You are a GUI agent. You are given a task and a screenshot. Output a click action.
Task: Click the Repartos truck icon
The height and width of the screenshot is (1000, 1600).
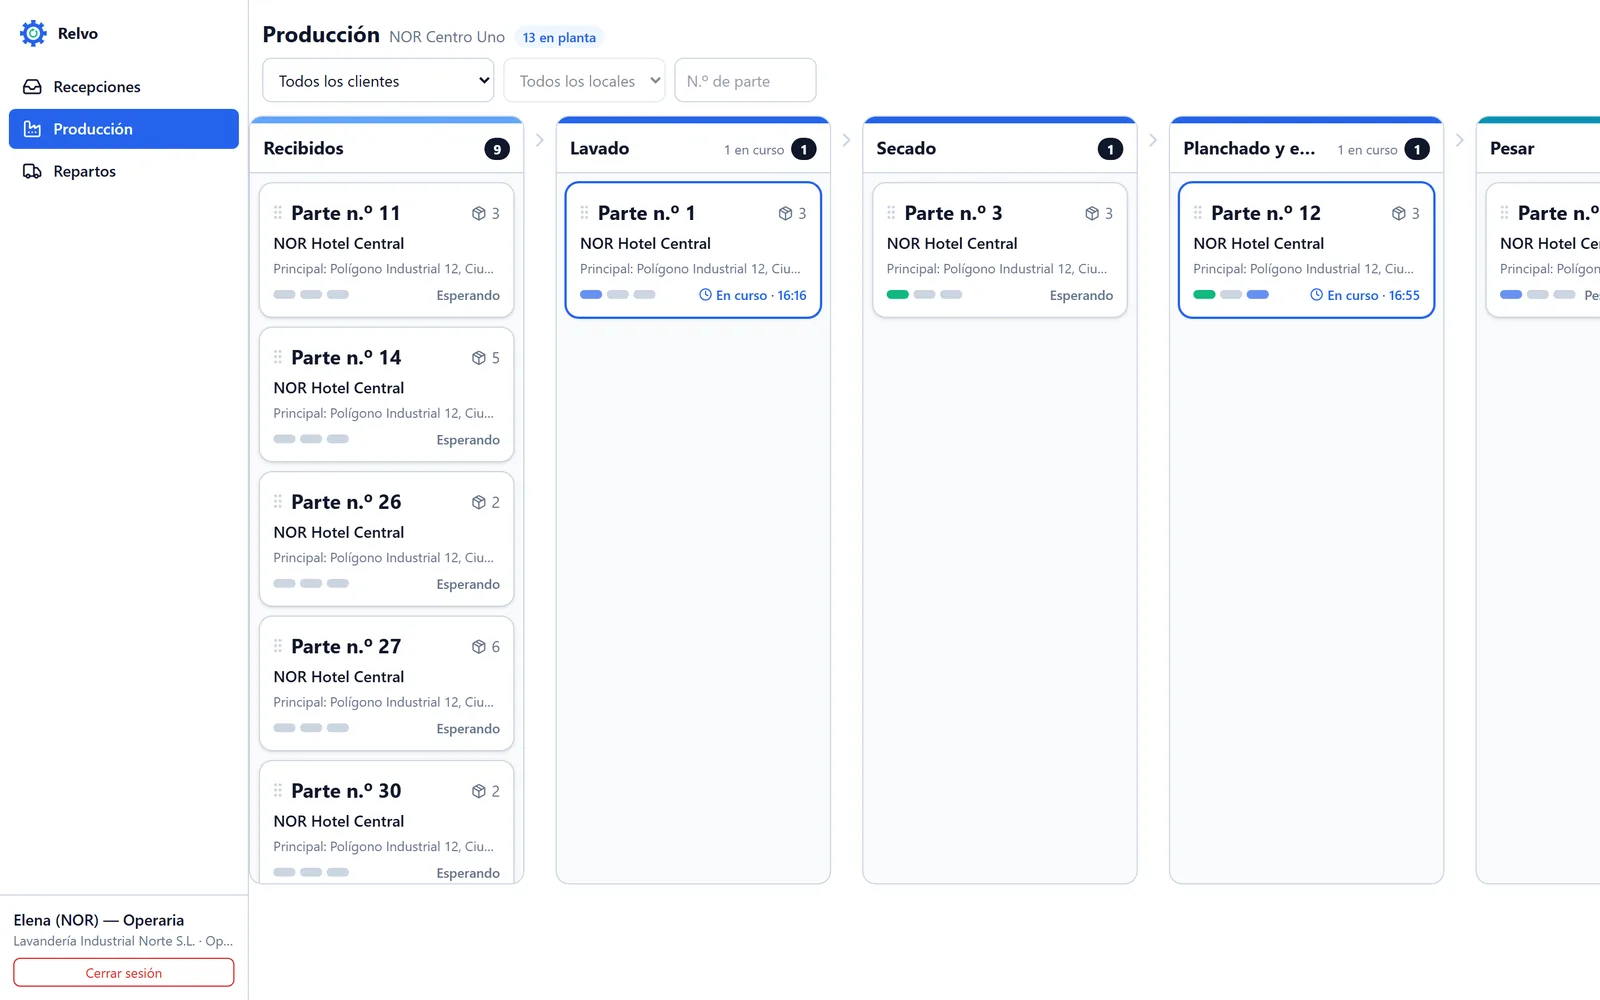tap(33, 171)
